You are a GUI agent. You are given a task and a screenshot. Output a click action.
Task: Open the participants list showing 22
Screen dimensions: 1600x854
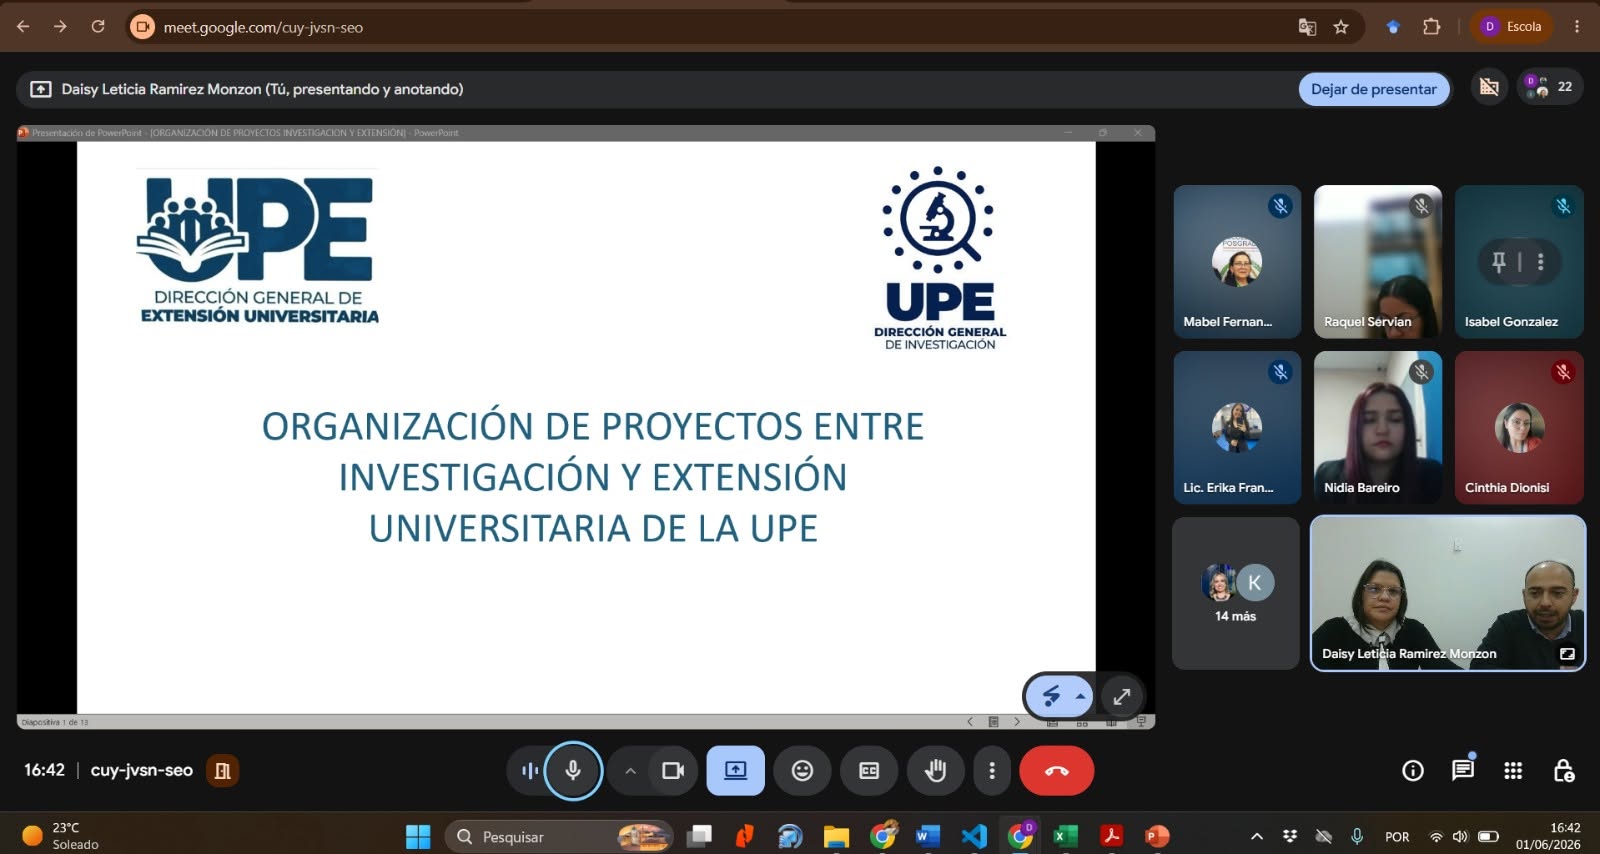(x=1550, y=87)
